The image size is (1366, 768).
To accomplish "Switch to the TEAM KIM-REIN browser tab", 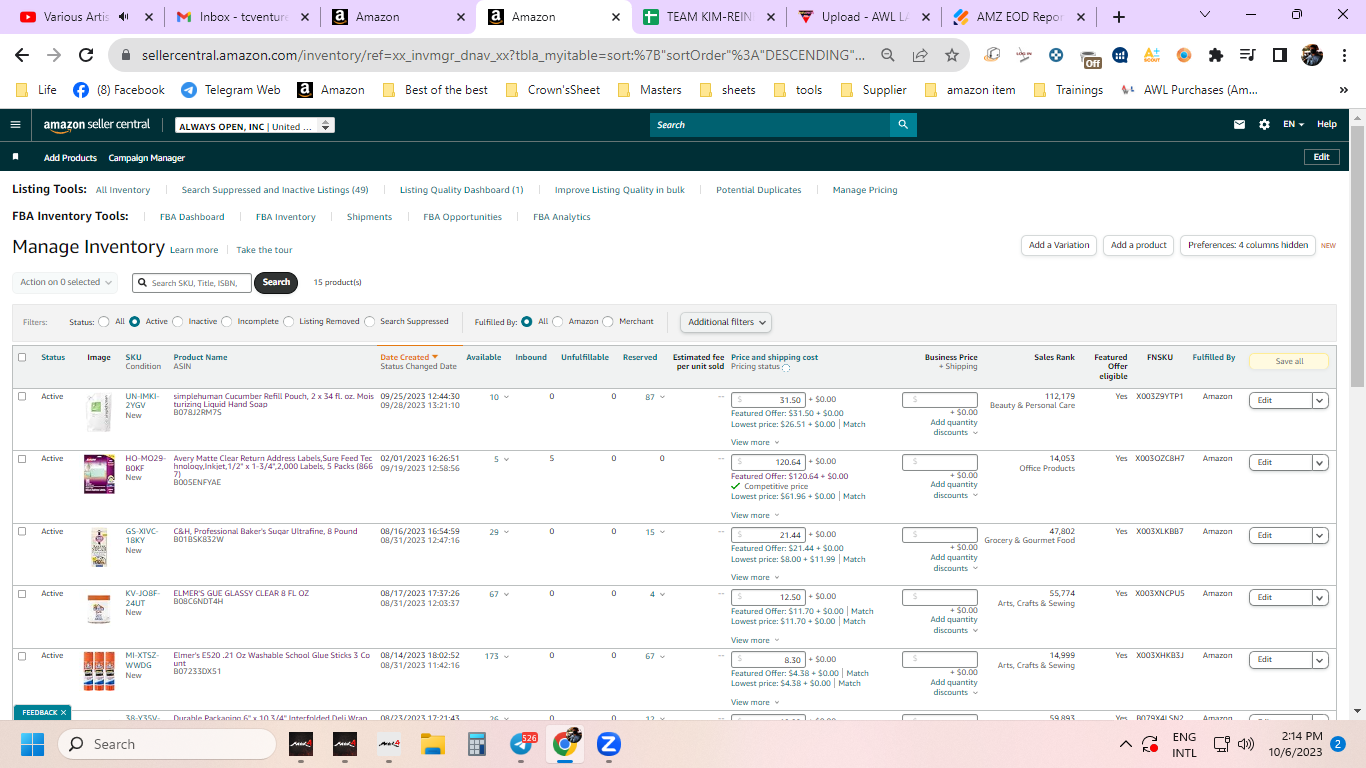I will (x=710, y=17).
